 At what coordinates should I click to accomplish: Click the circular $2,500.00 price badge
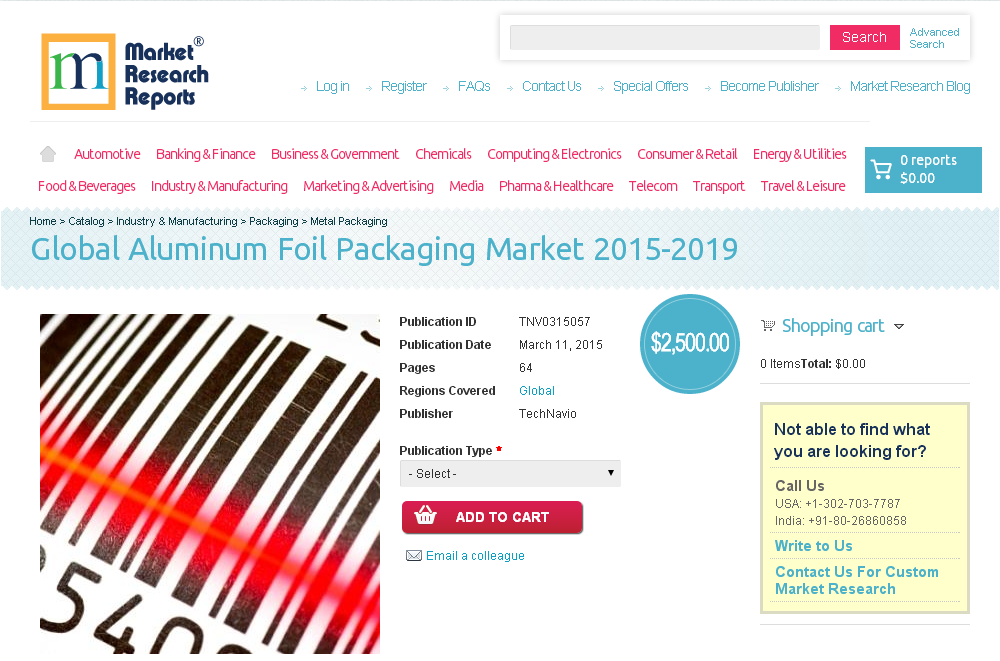689,343
